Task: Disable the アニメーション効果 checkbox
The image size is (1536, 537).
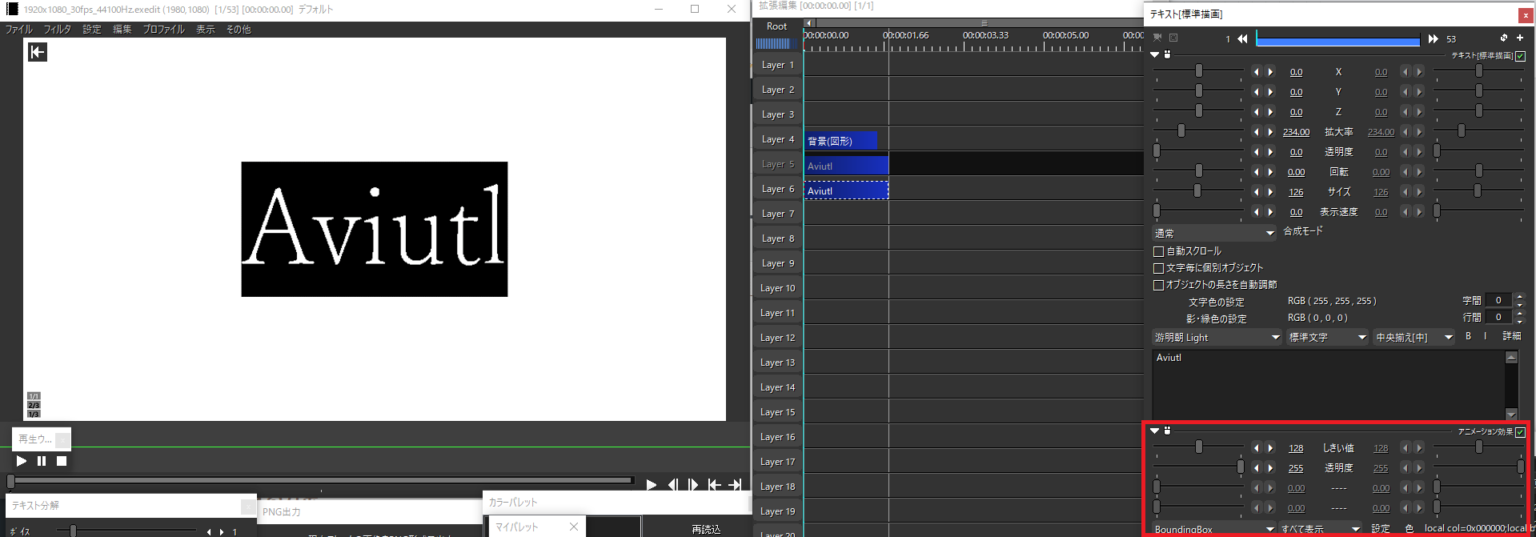Action: 1520,432
